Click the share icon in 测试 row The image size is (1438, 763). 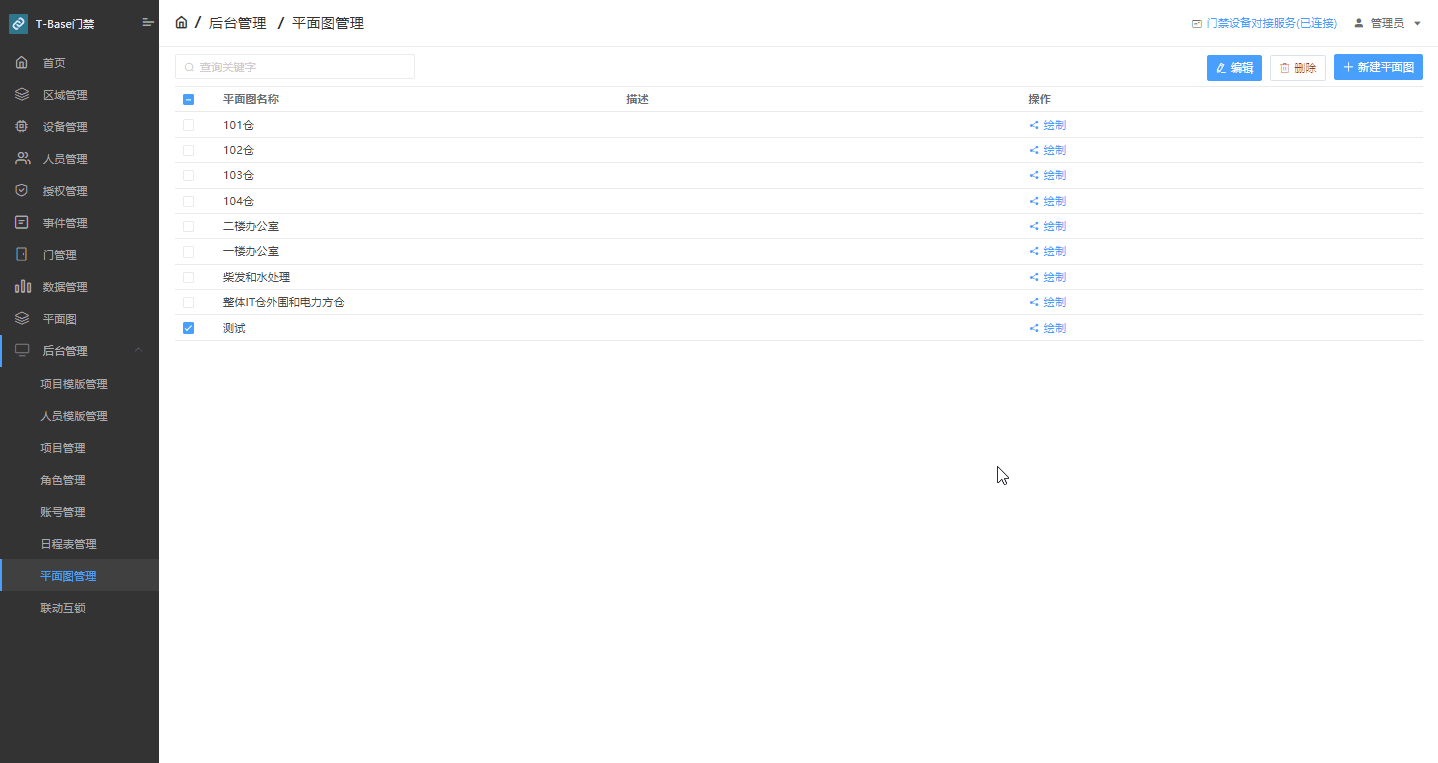pos(1034,328)
